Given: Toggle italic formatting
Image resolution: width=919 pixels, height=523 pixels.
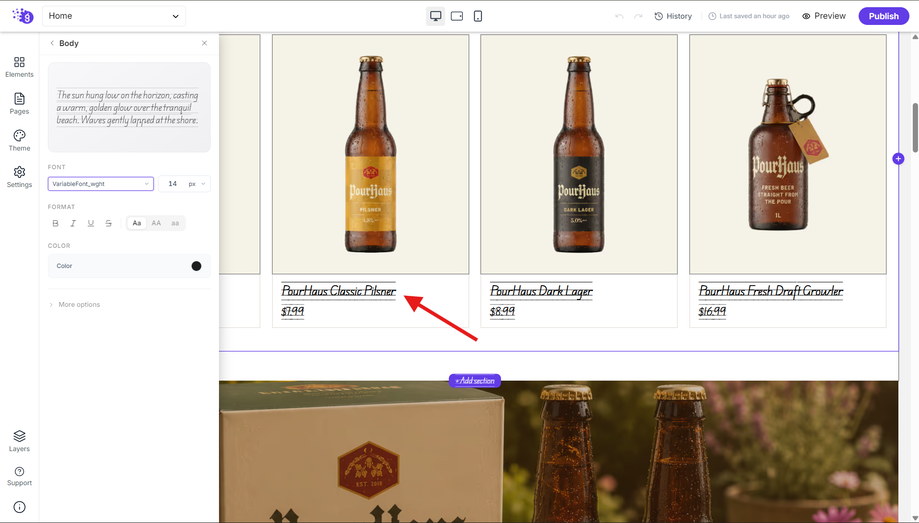Looking at the screenshot, I should click(x=73, y=223).
